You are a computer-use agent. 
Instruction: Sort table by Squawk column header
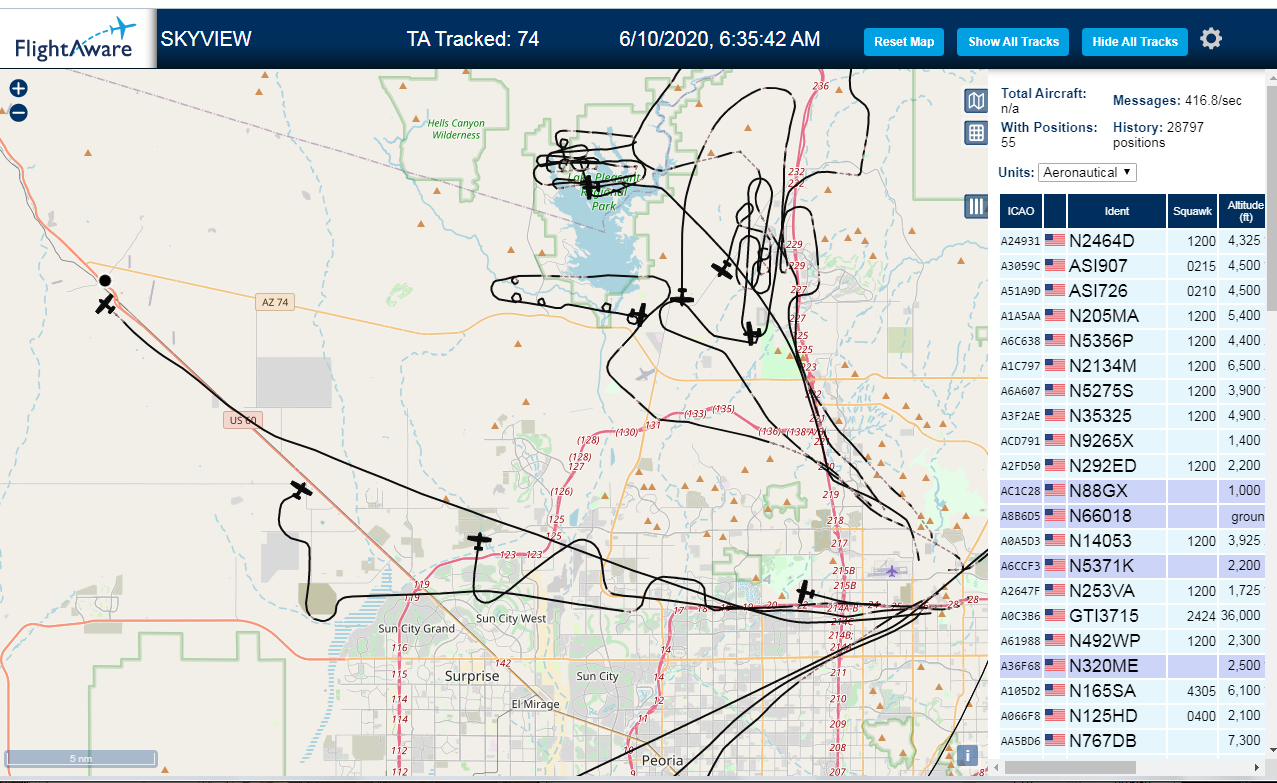(1192, 211)
